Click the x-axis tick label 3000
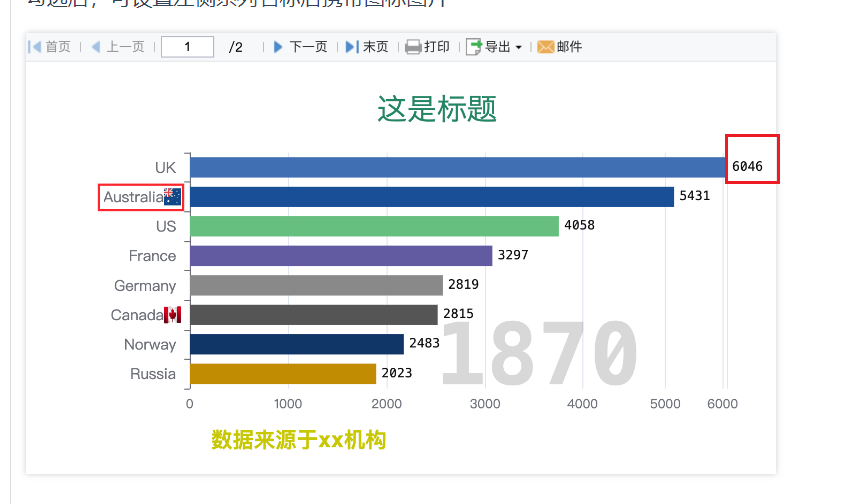 pyautogui.click(x=485, y=404)
